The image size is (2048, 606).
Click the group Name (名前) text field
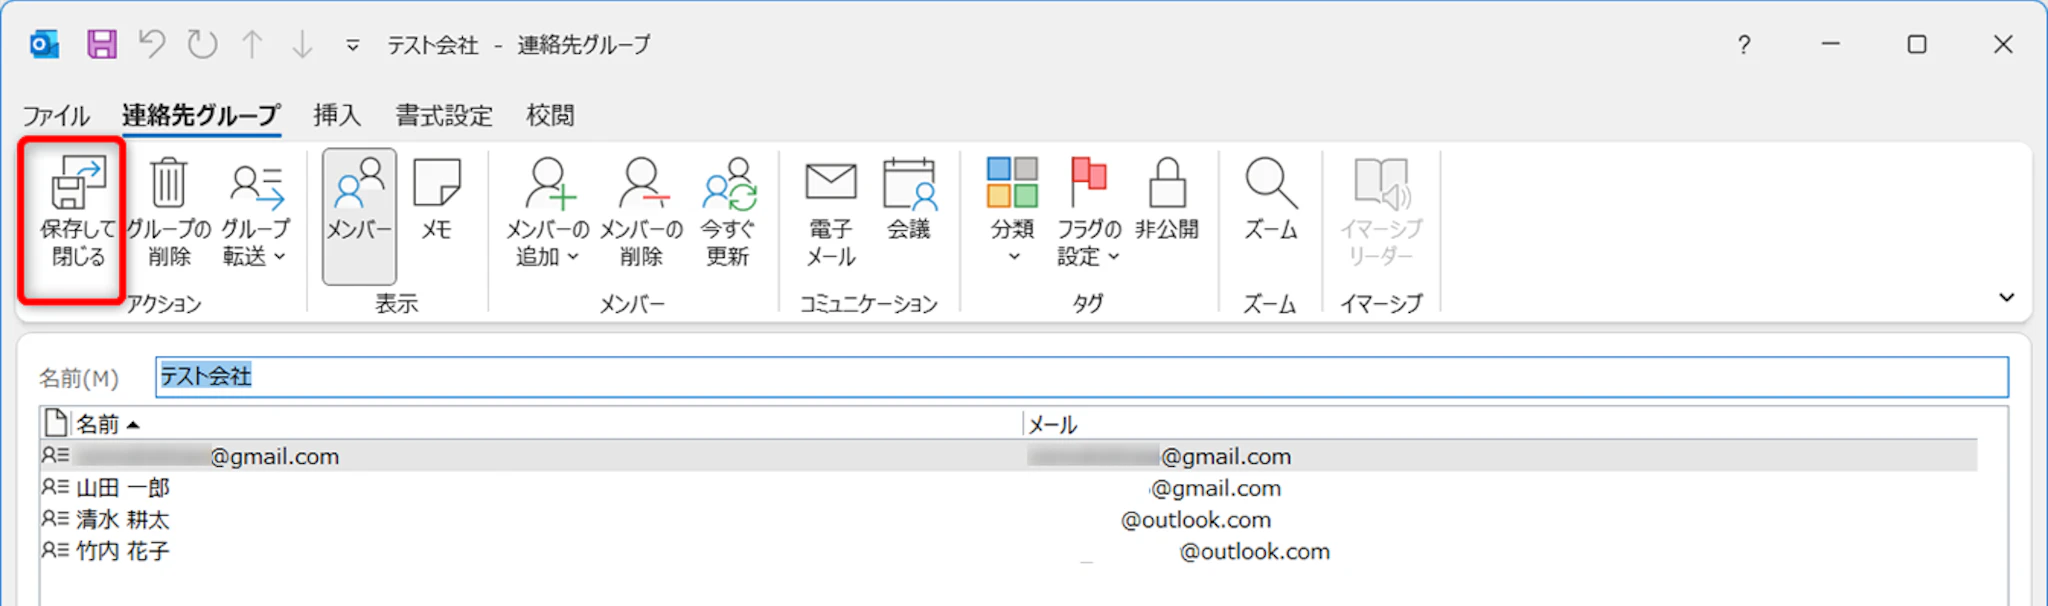click(x=1080, y=377)
